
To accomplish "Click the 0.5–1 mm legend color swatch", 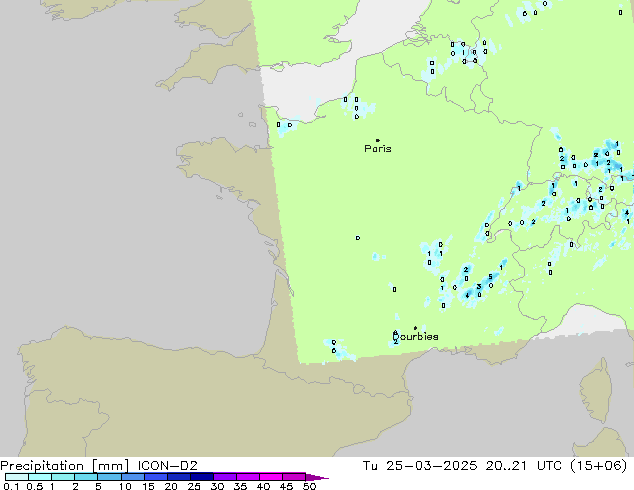I will (40, 477).
